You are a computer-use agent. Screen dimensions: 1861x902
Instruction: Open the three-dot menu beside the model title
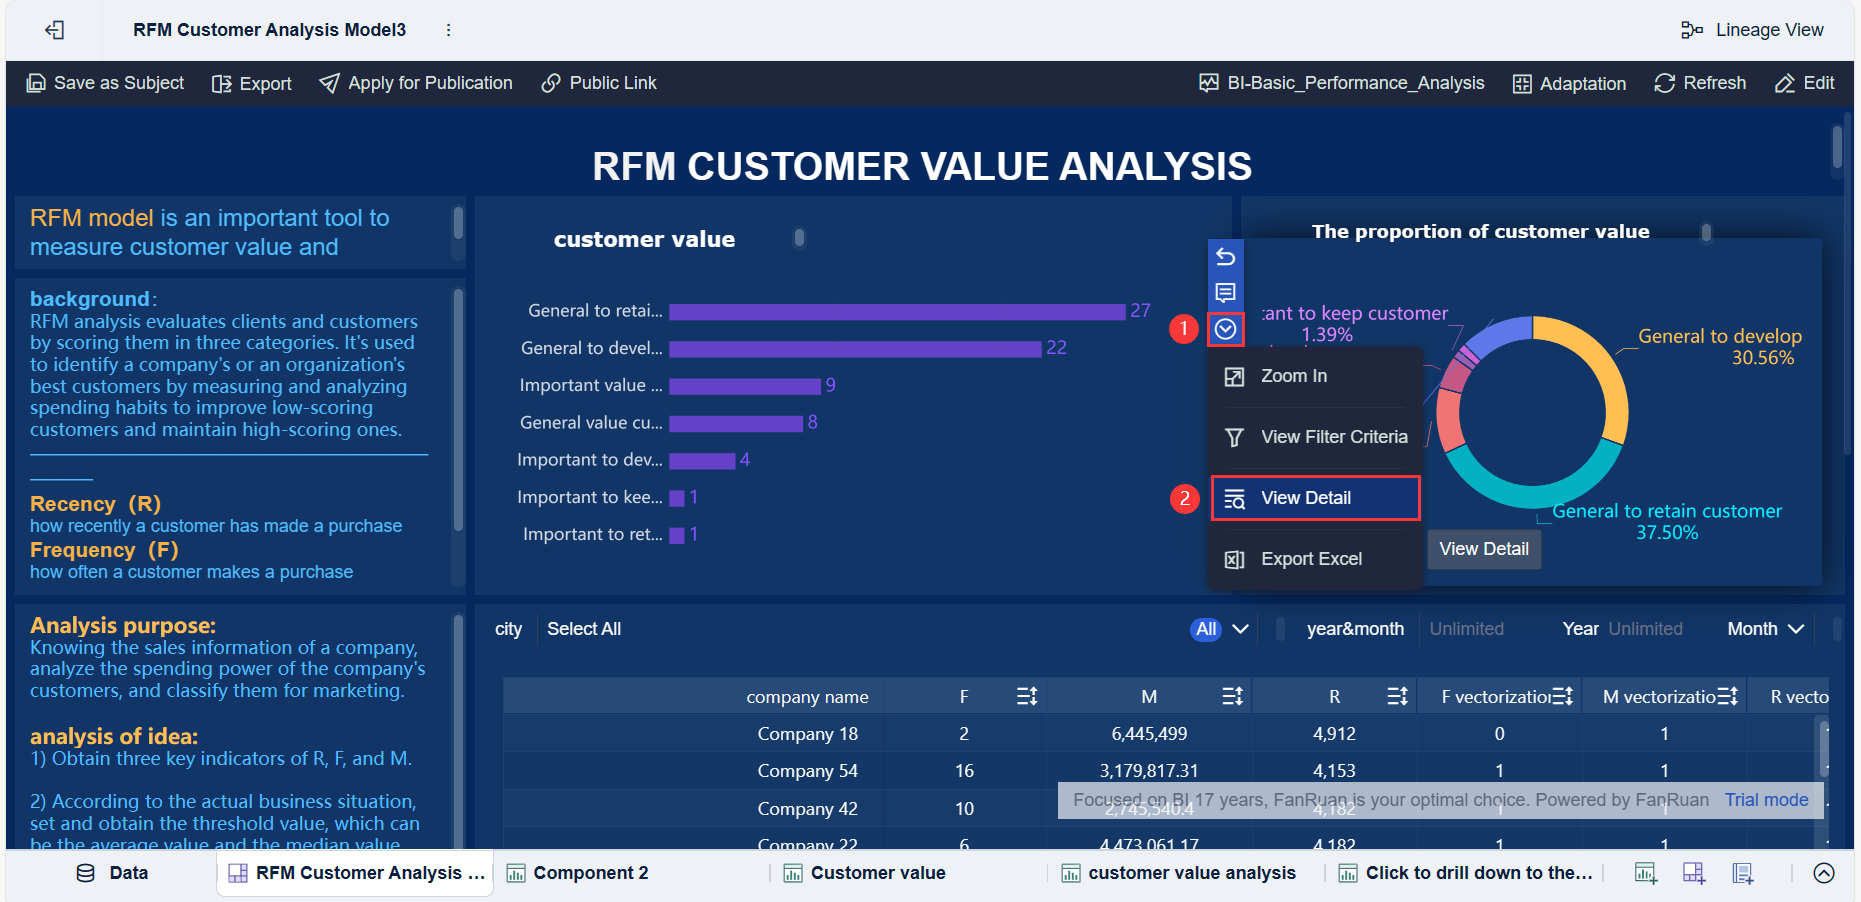[x=448, y=30]
